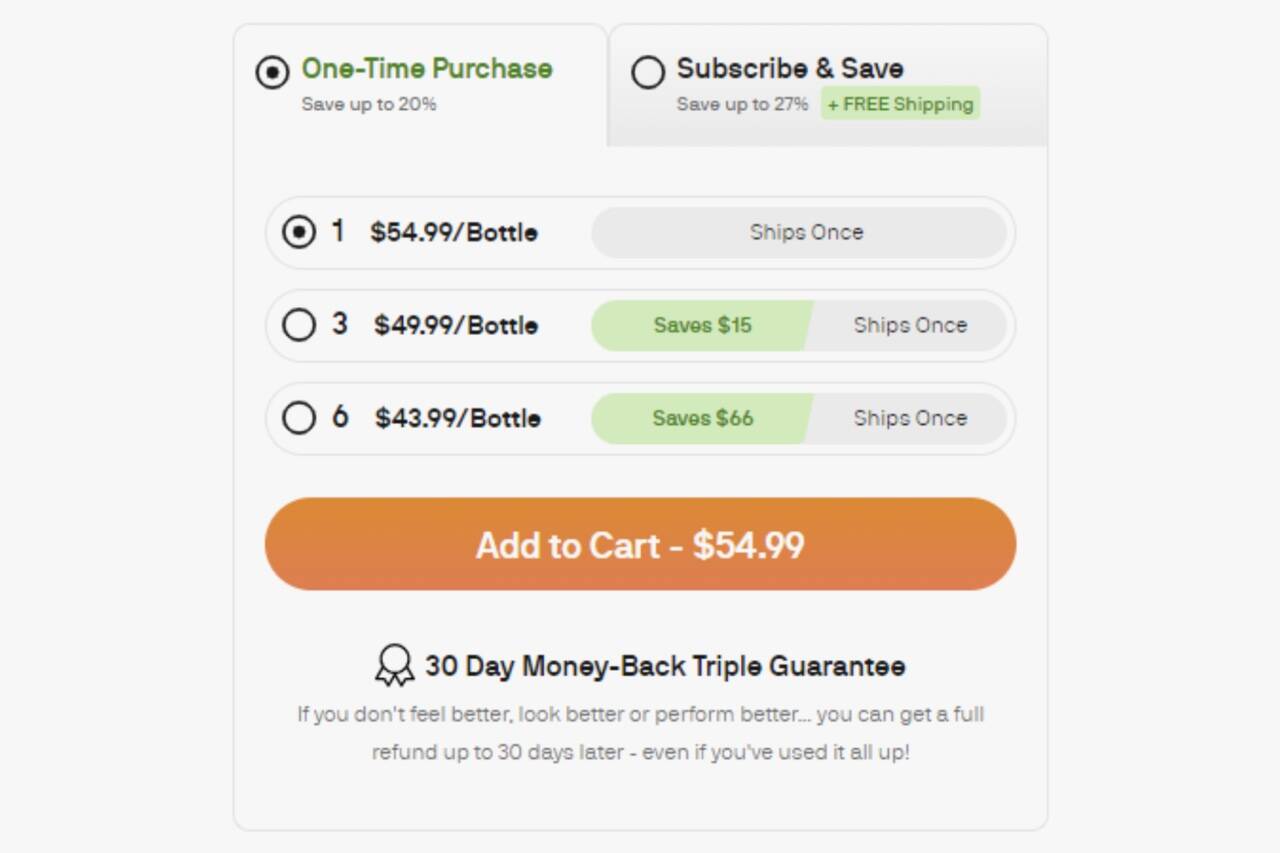Click the $54.99/Bottle price label
1280x853 pixels.
[454, 232]
